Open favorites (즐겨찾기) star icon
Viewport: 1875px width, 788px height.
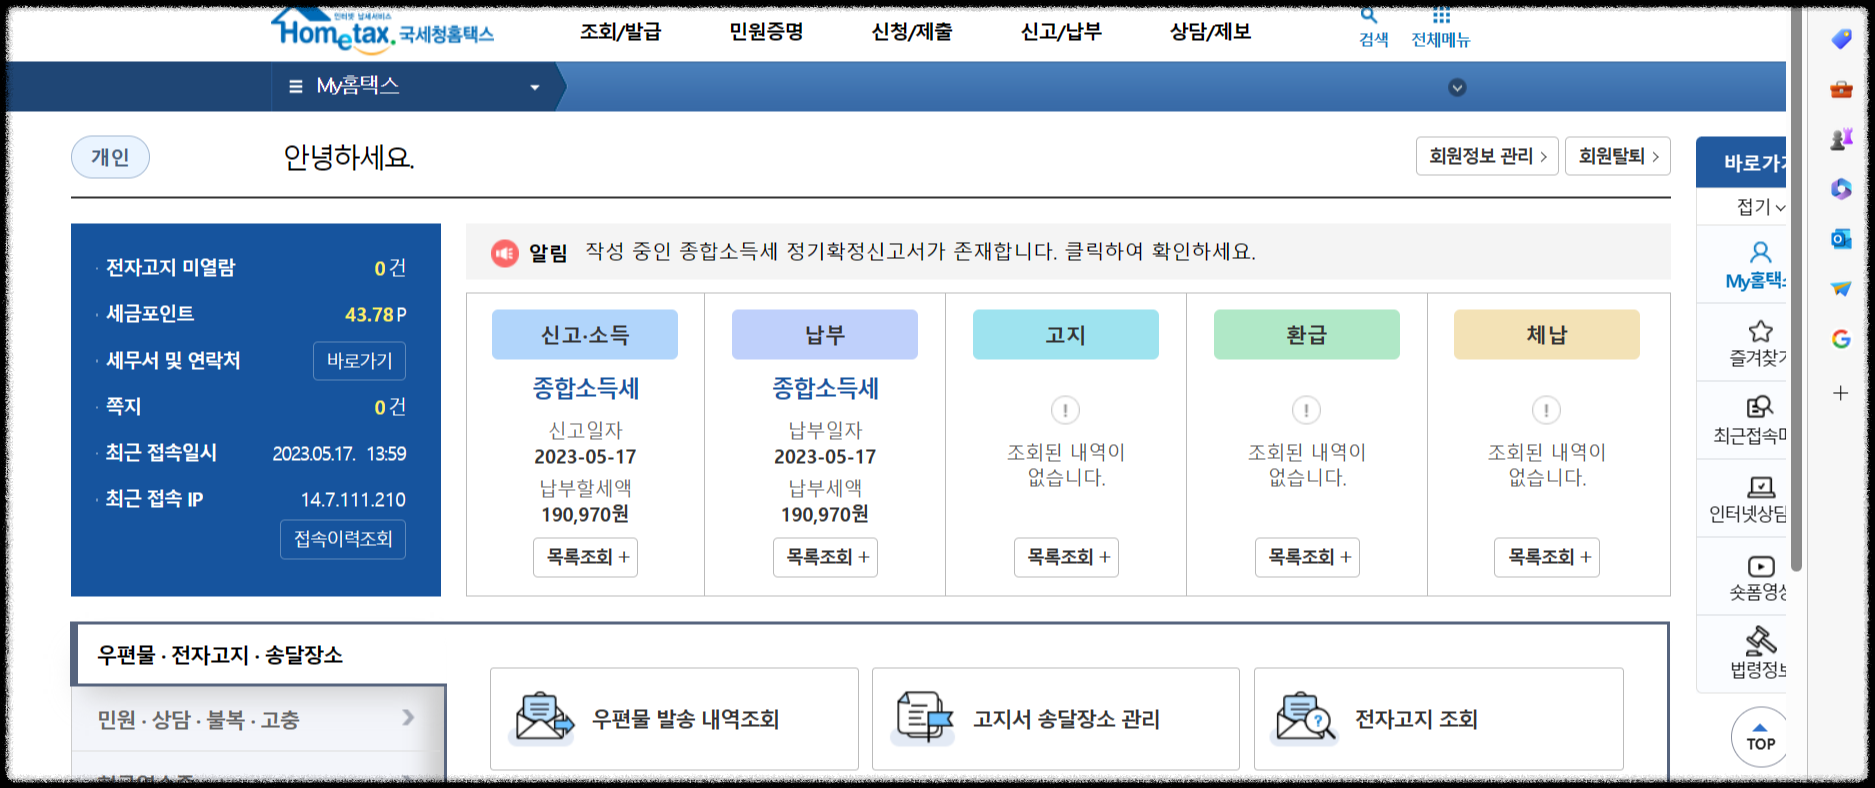pos(1760,331)
